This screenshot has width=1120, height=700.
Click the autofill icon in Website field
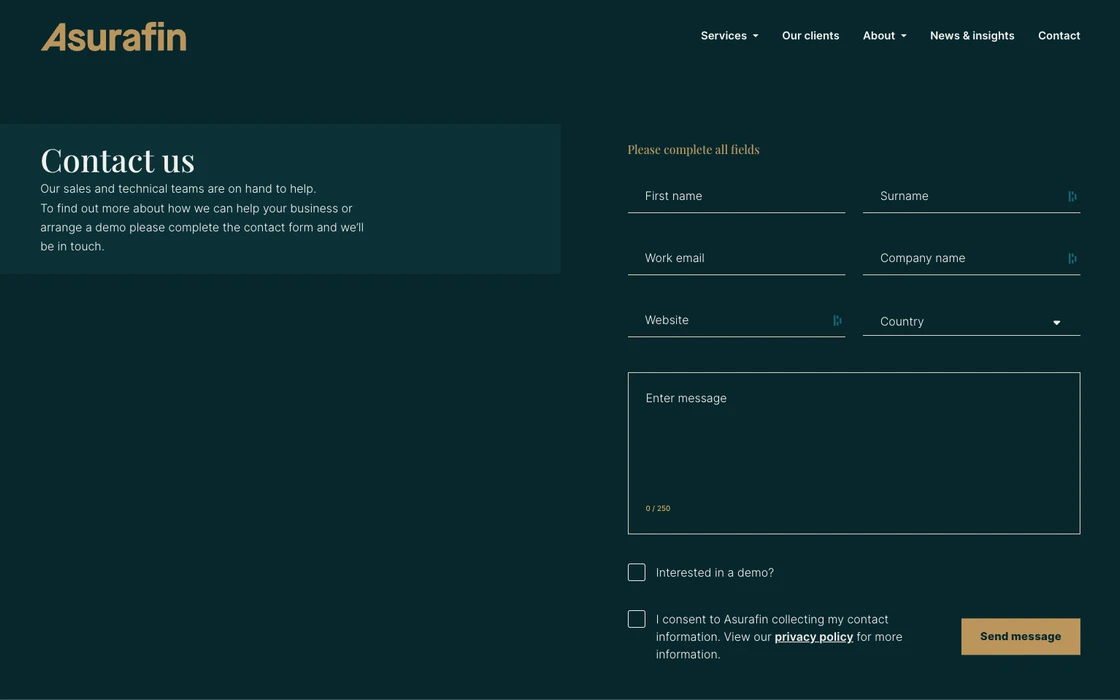click(x=837, y=321)
